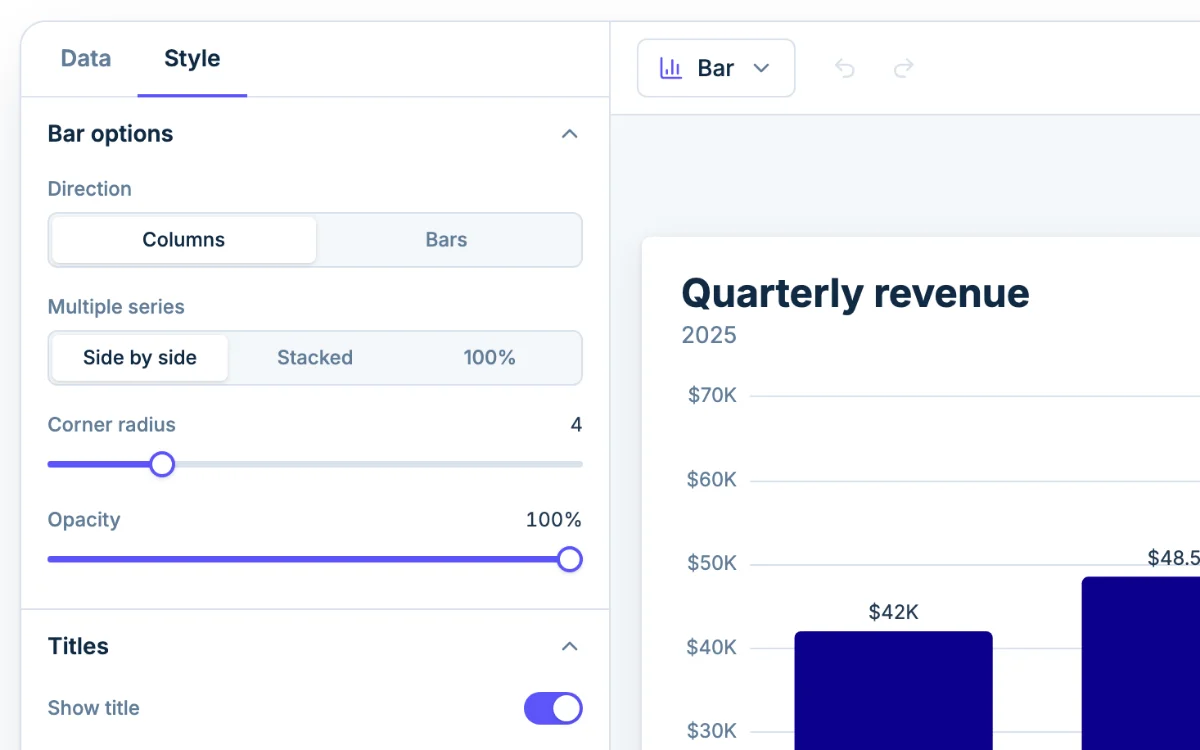The width and height of the screenshot is (1200, 750).
Task: Click the Corner radius value 4
Action: 576,425
